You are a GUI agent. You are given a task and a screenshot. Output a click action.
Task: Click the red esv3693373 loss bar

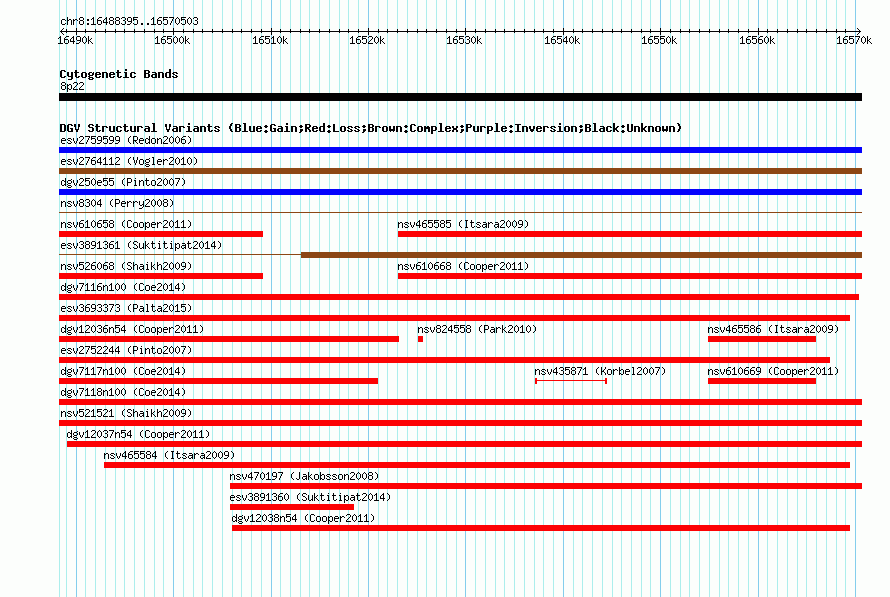coord(454,318)
